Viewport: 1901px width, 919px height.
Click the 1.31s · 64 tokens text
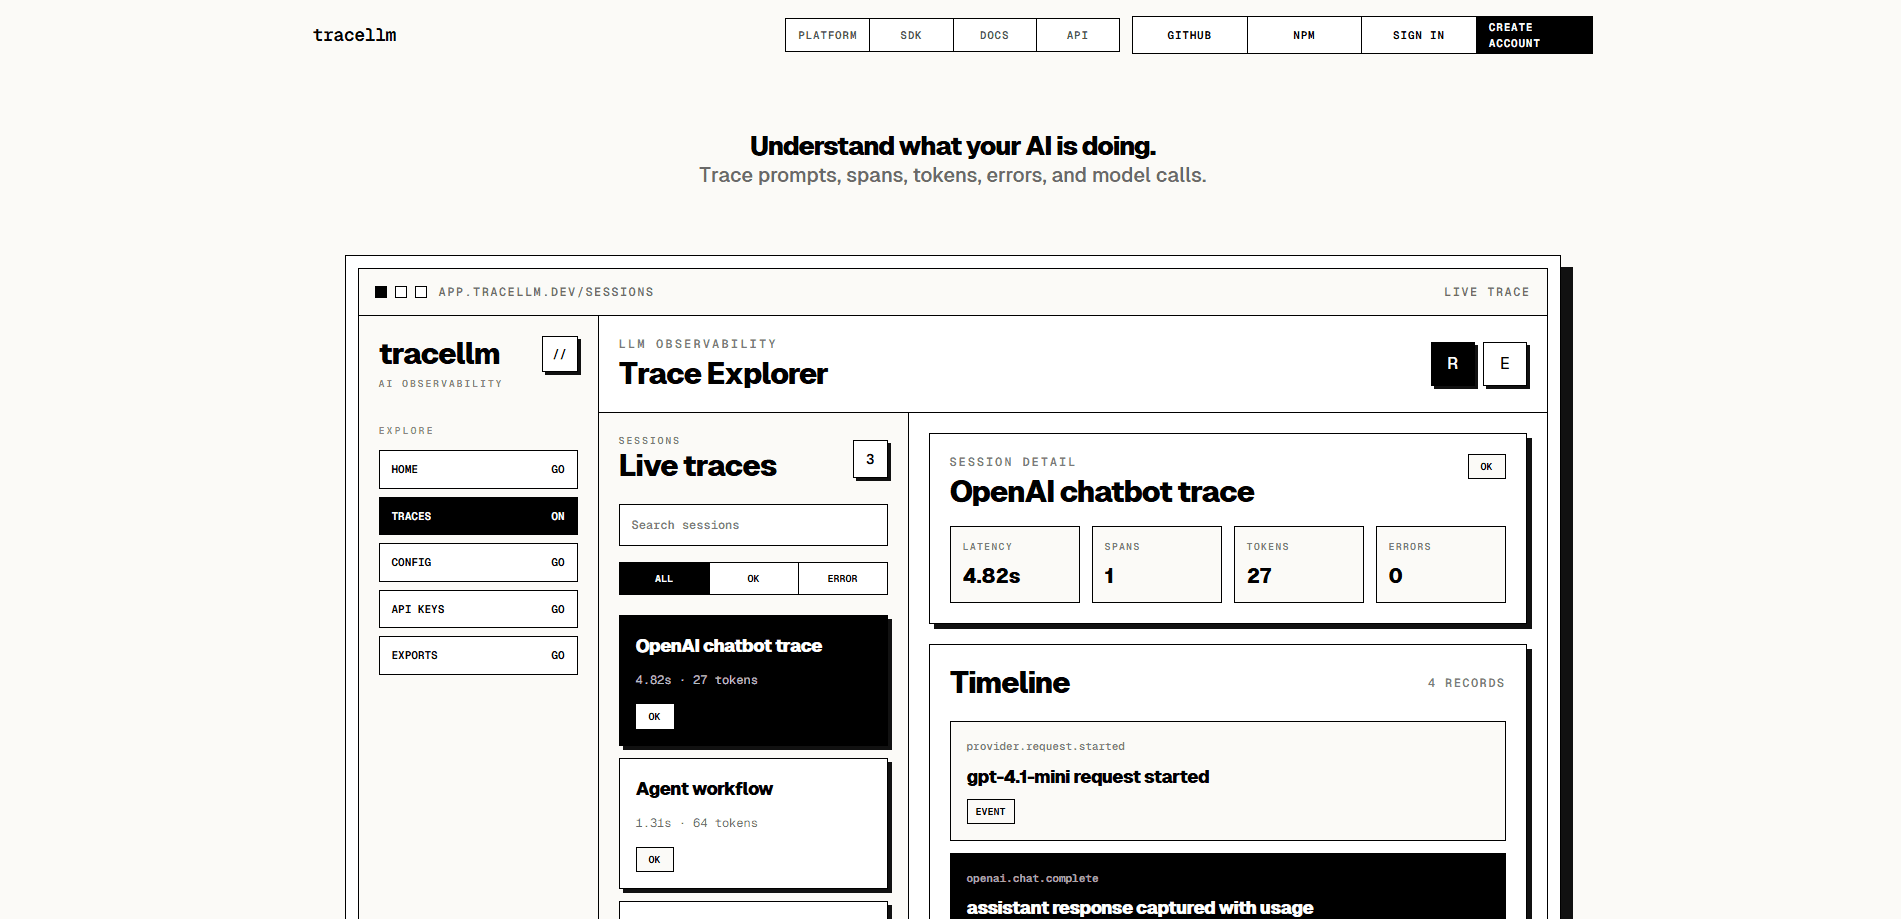pos(697,823)
